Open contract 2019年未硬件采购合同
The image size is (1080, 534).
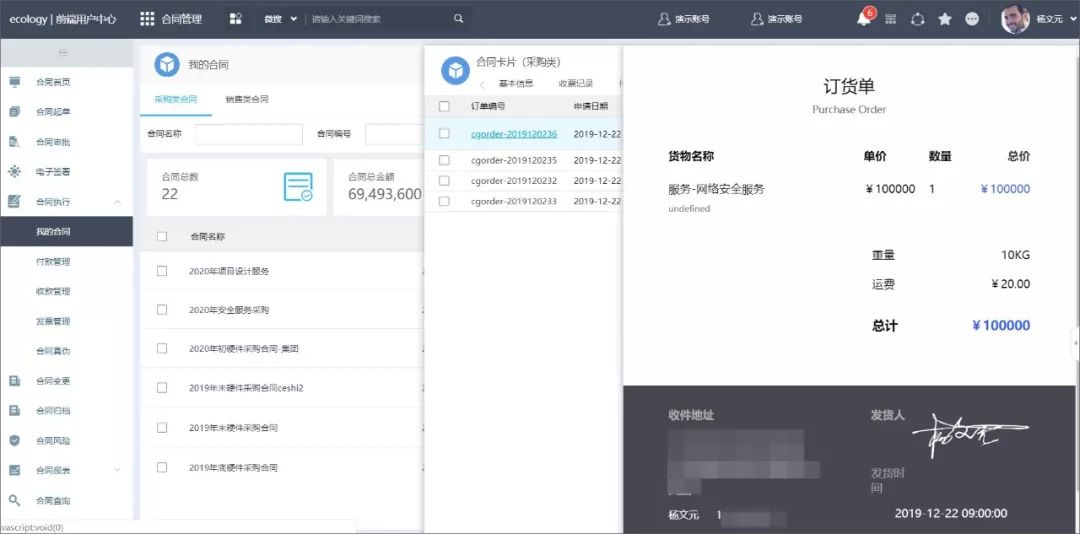point(233,428)
